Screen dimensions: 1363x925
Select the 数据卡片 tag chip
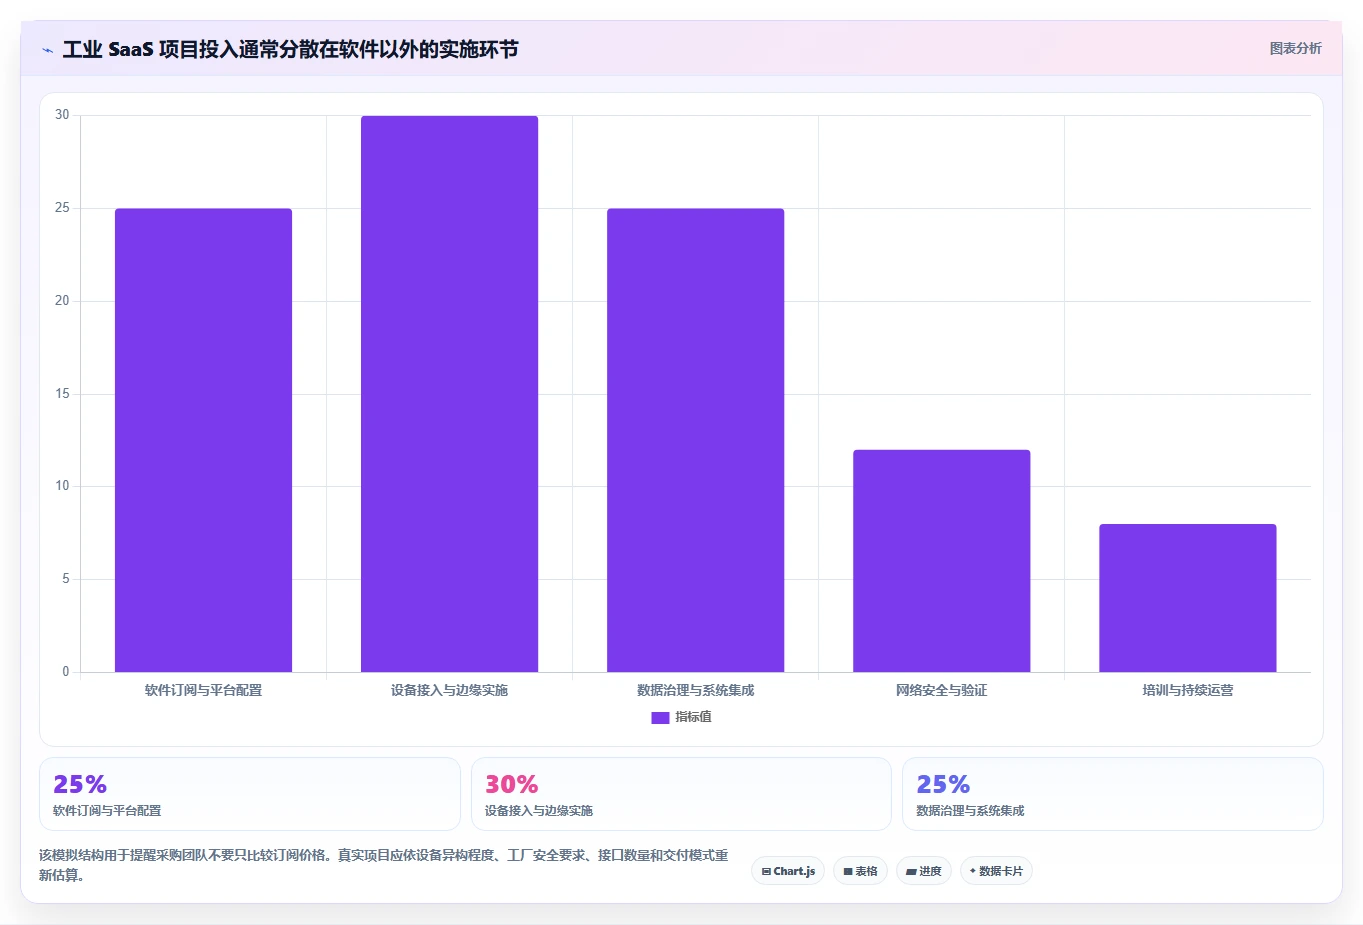(996, 871)
